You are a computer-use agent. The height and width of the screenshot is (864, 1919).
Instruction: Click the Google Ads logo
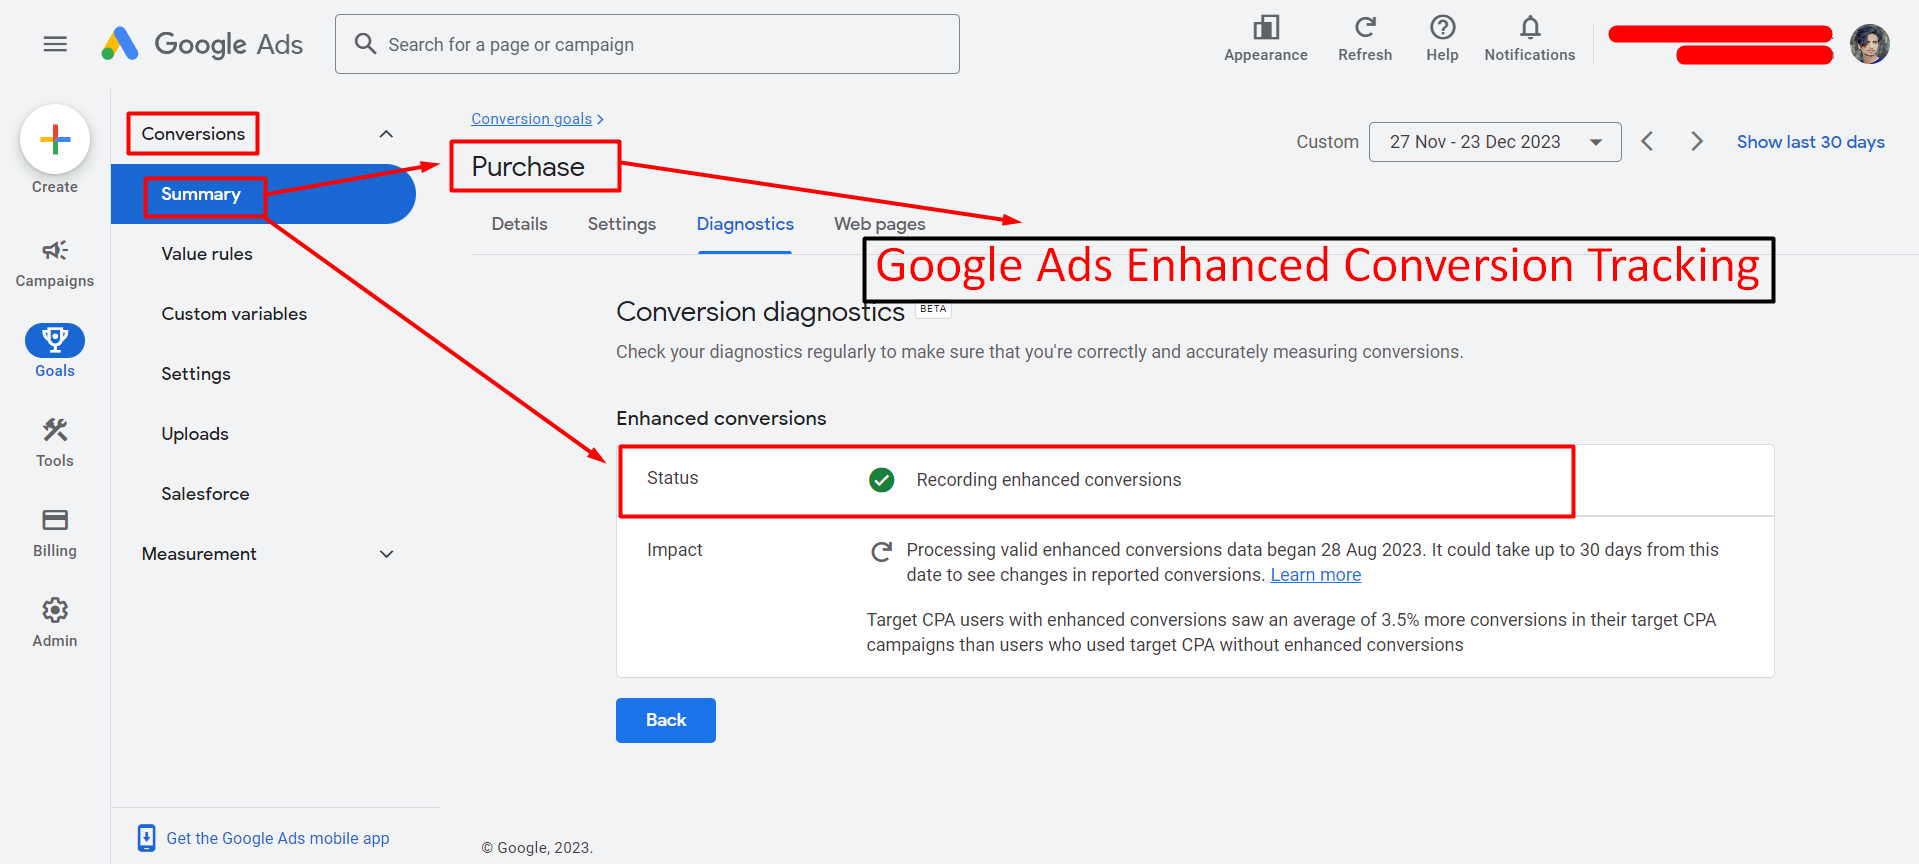click(202, 44)
